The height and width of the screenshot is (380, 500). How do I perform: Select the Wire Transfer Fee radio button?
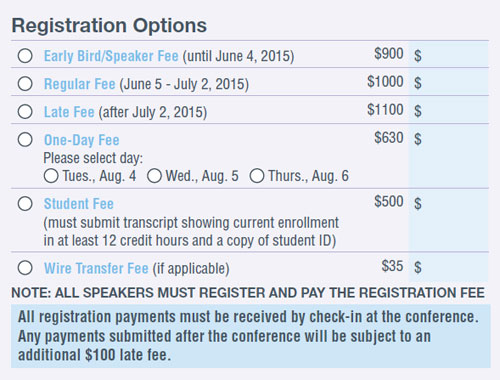[x=25, y=268]
